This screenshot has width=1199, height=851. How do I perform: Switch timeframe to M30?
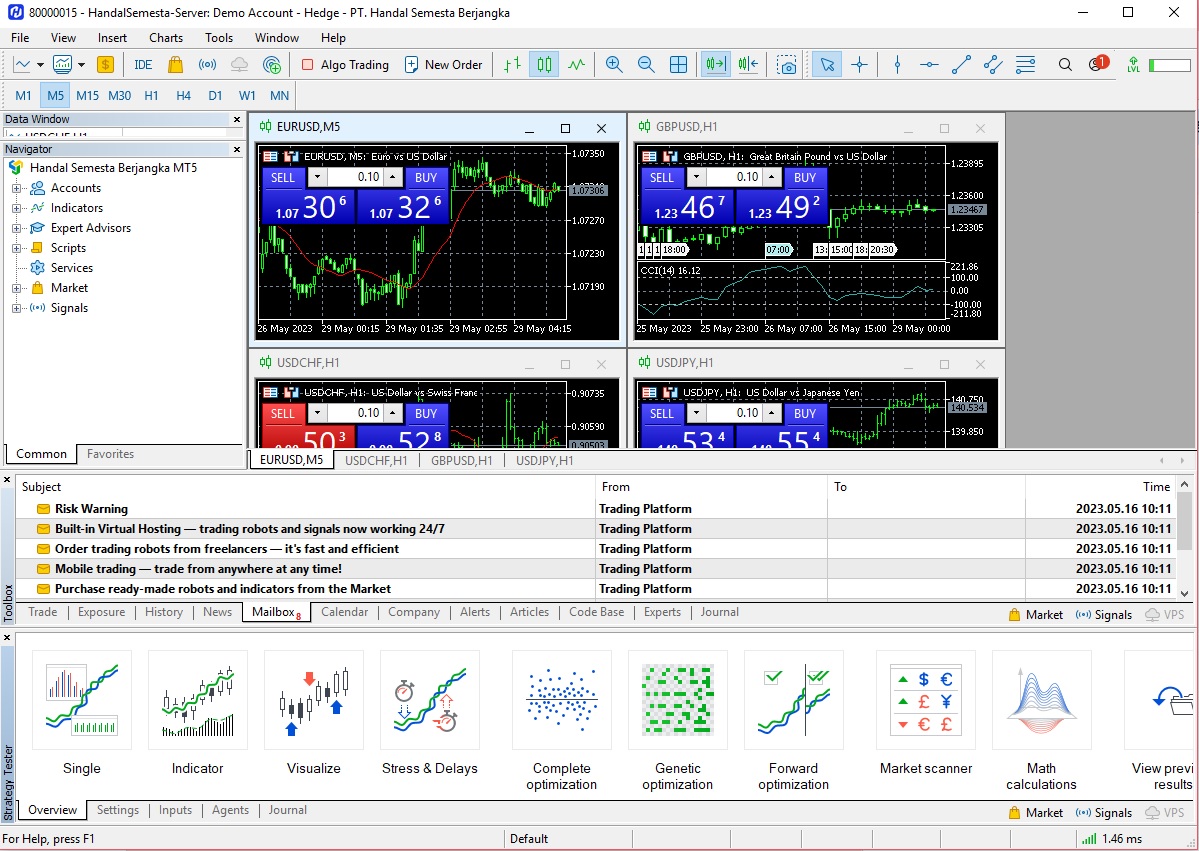(119, 96)
